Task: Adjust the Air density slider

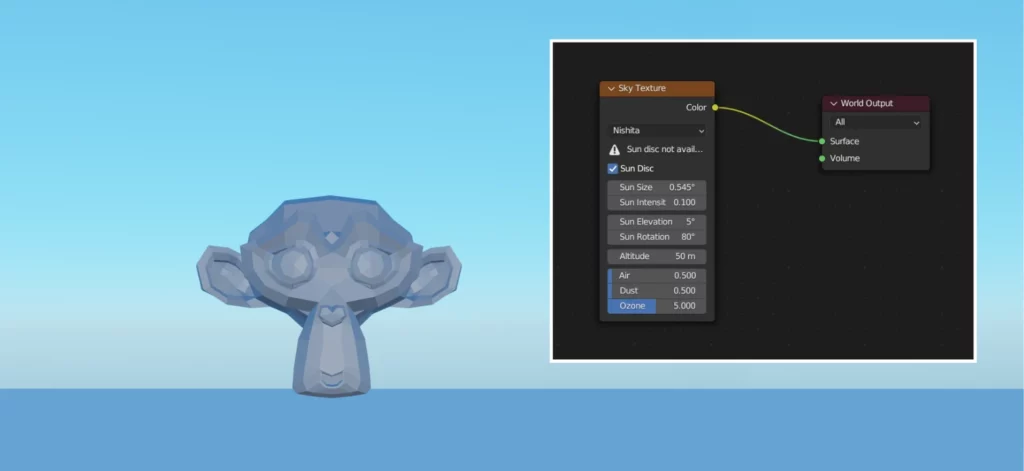Action: 657,276
